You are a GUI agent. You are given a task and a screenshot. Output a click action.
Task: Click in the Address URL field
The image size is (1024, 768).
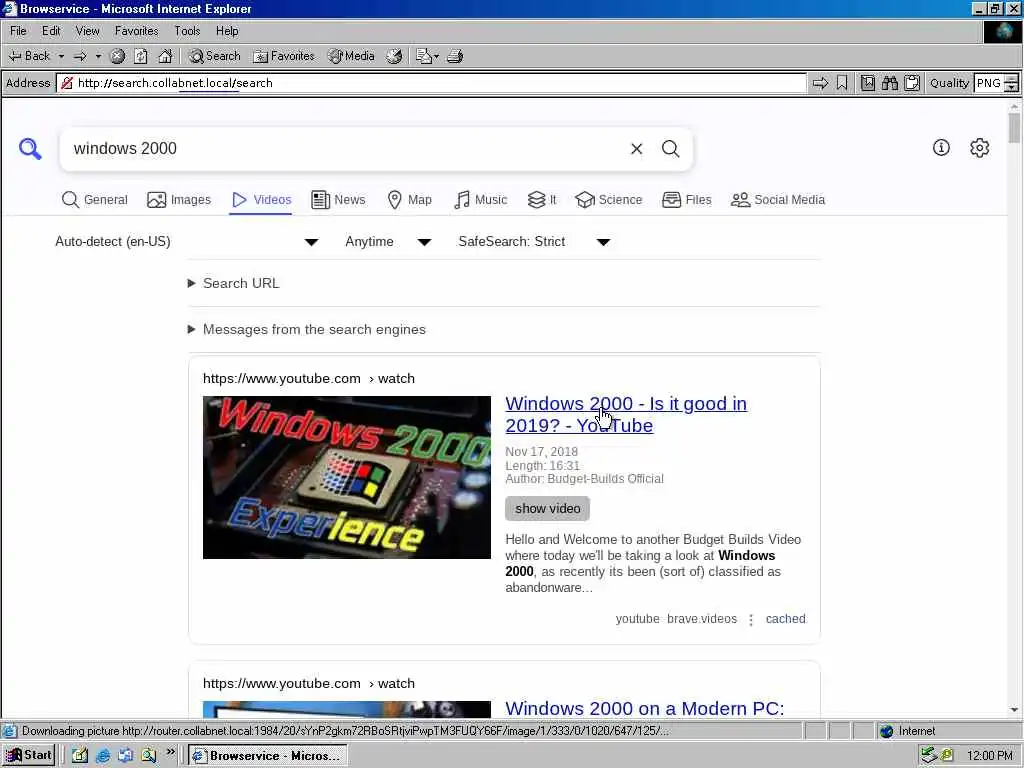[x=432, y=83]
